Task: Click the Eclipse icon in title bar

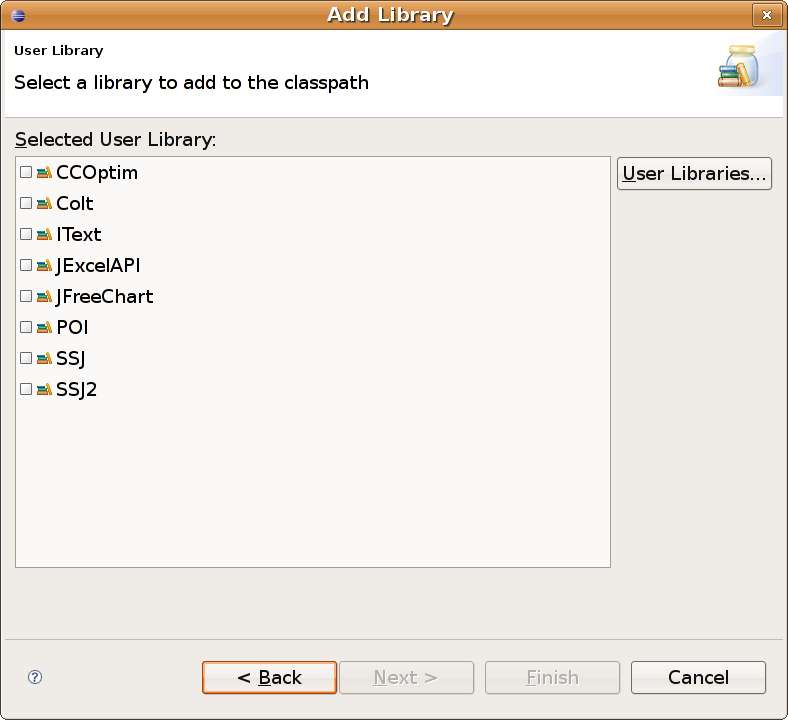Action: point(18,16)
